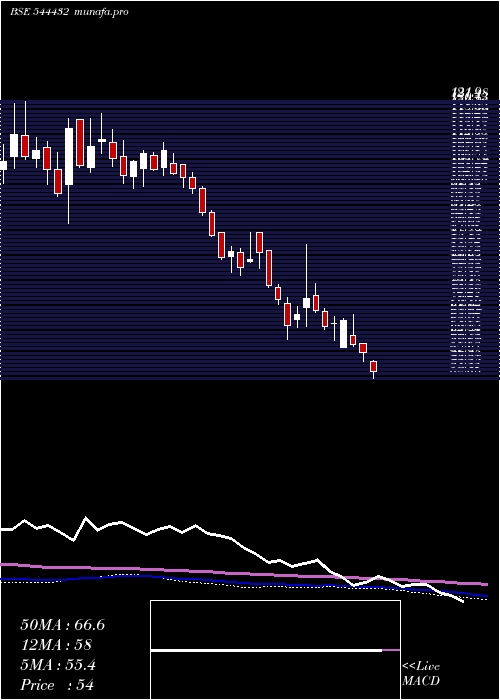Select the '5MA : 55.4' reading

click(x=58, y=665)
